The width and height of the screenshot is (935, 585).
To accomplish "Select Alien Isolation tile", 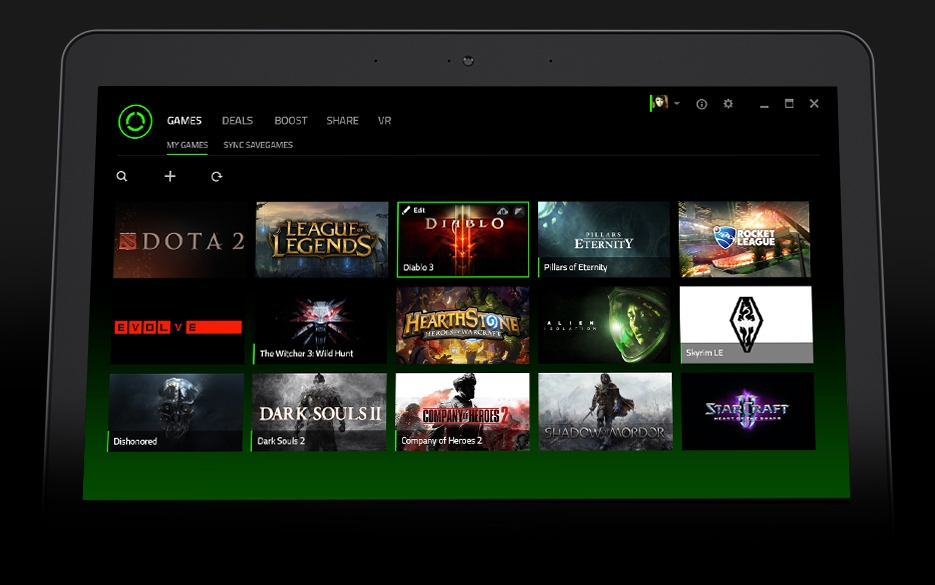I will [x=605, y=325].
